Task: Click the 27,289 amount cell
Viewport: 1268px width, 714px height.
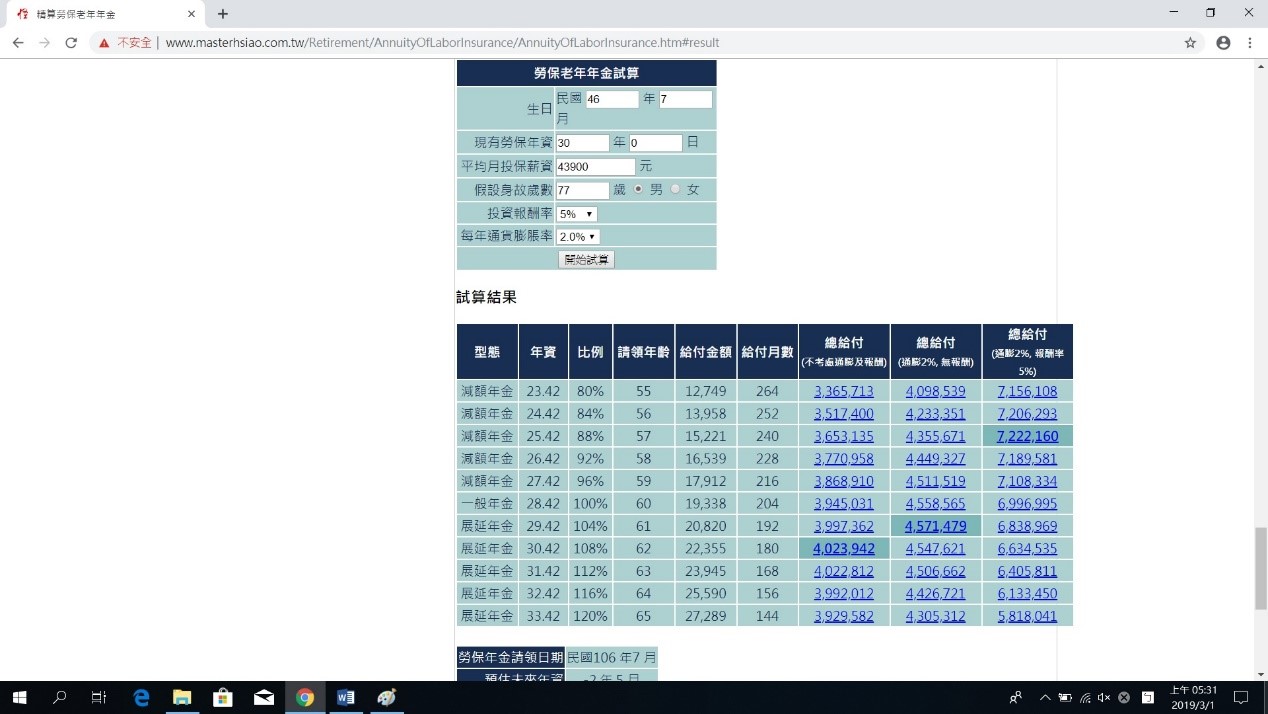Action: tap(706, 616)
